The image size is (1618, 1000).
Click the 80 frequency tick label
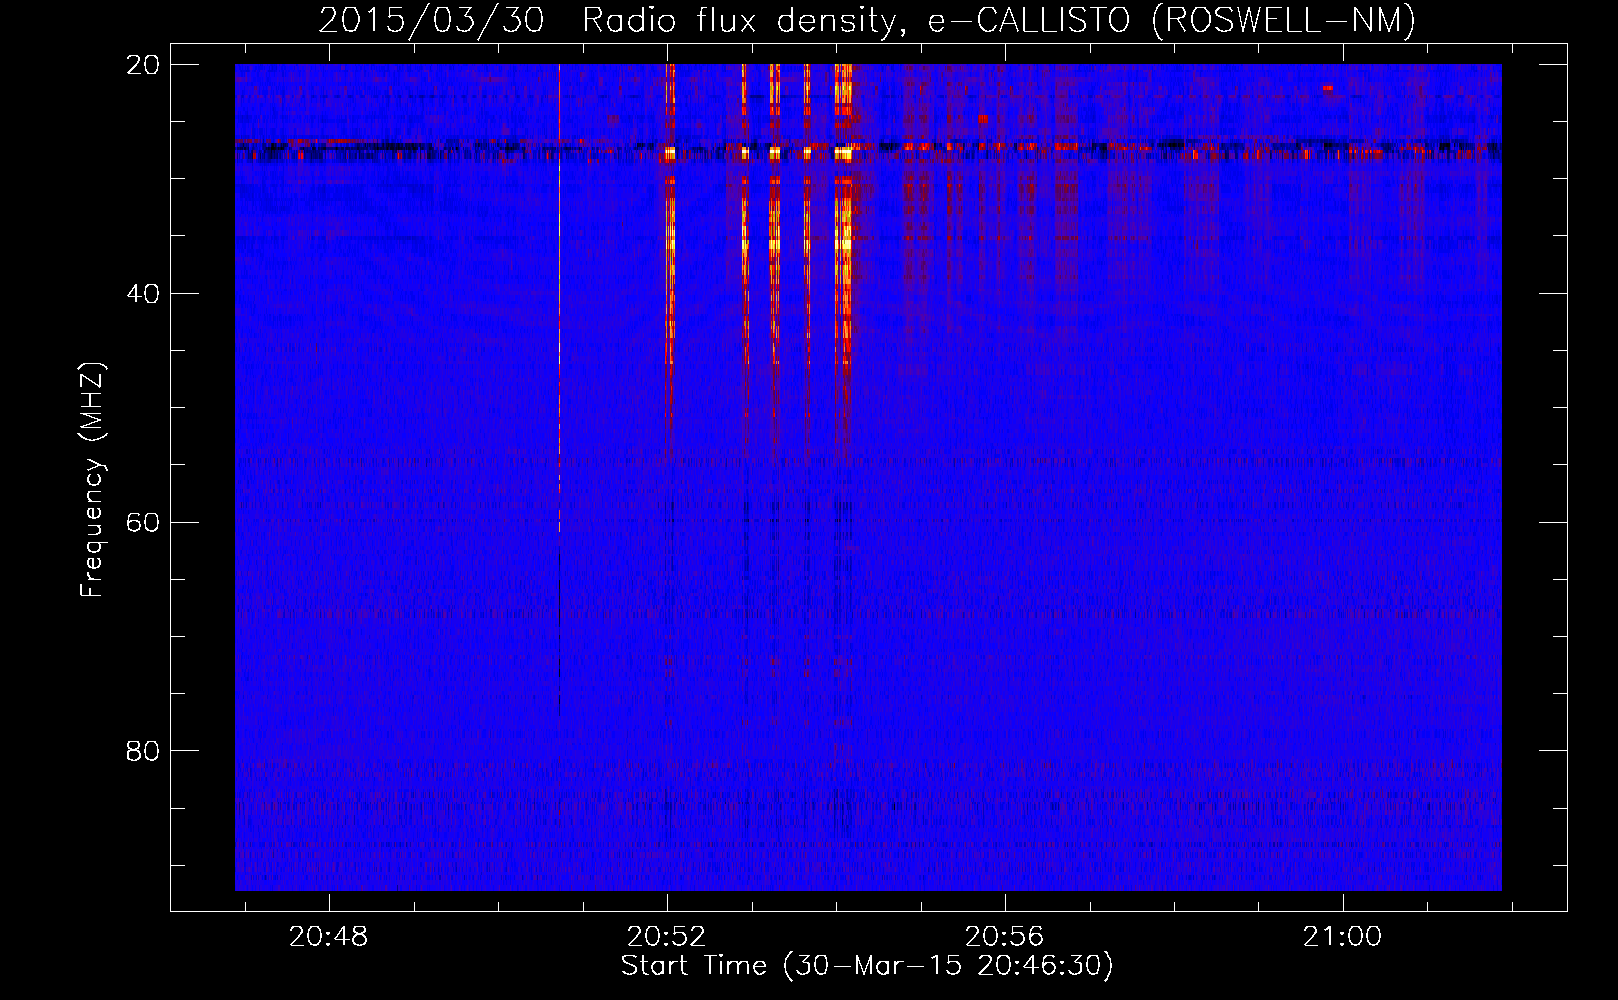point(143,751)
